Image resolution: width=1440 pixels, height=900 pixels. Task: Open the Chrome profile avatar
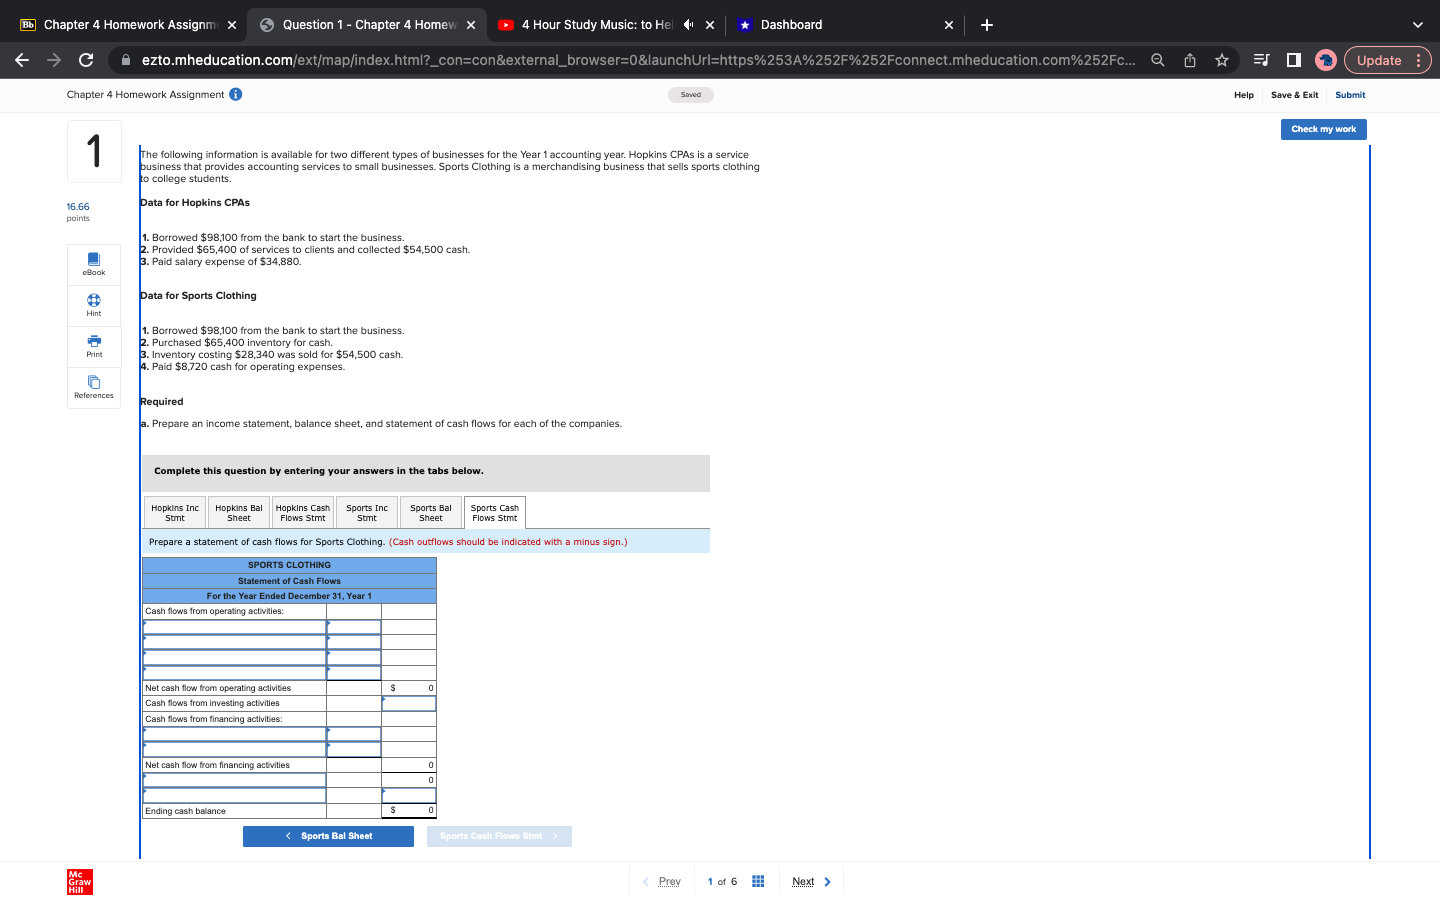pyautogui.click(x=1326, y=60)
